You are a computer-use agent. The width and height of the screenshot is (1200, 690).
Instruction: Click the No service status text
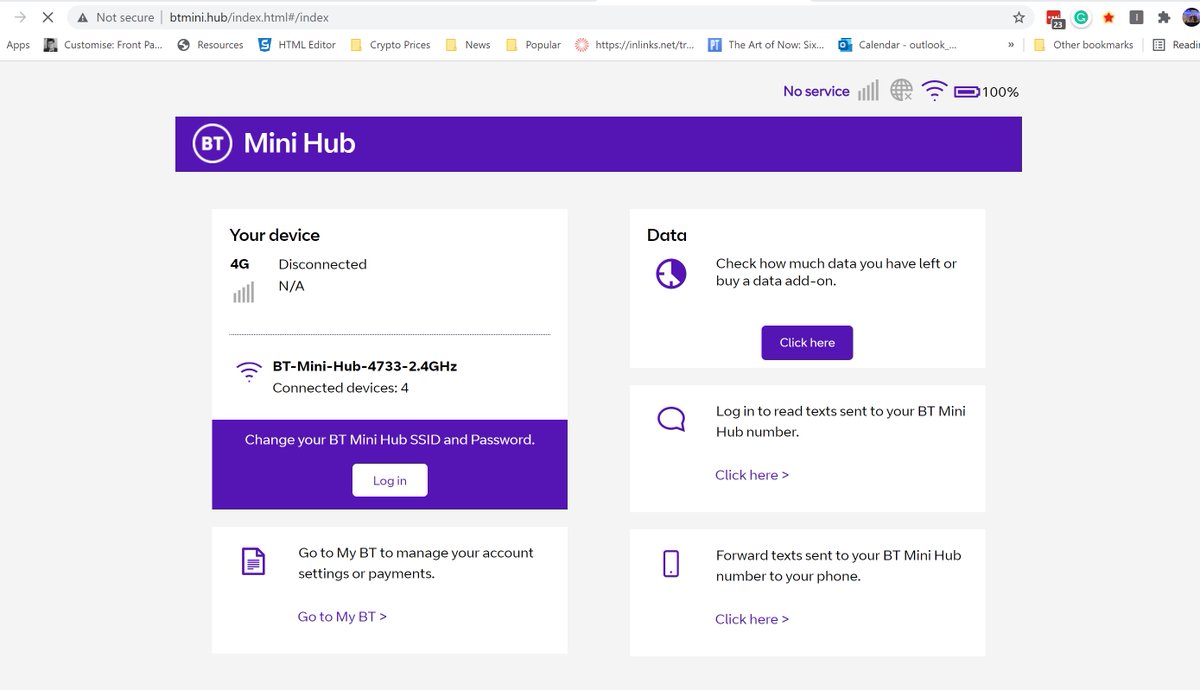(x=816, y=91)
